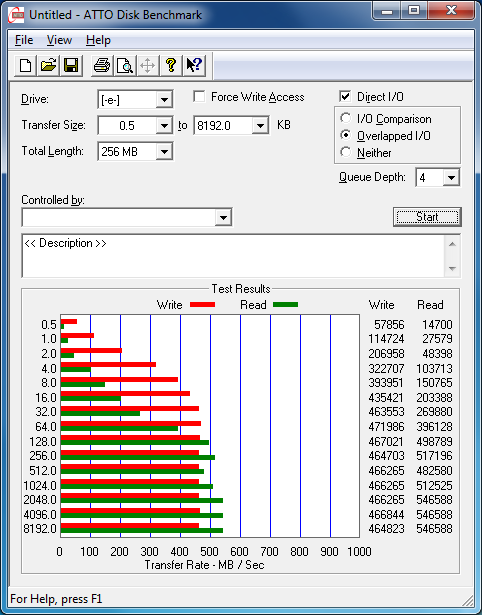Open Print Preview magnifier icon
The image size is (485, 615).
pyautogui.click(x=125, y=65)
